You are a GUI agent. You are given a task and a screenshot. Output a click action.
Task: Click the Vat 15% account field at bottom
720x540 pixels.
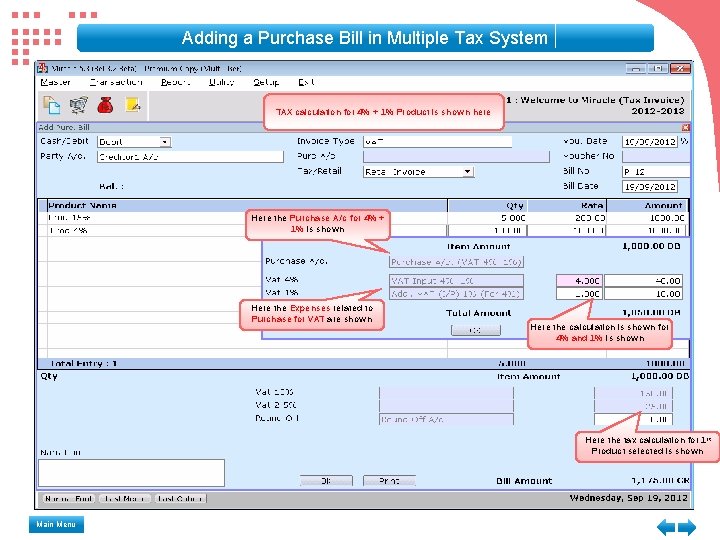pos(446,393)
